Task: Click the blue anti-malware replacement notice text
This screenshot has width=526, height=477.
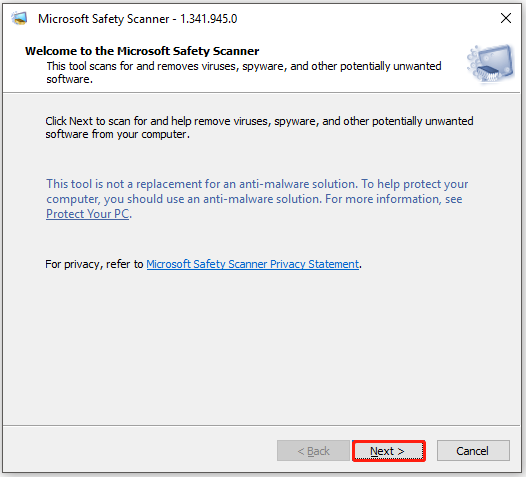Action: pos(257,199)
